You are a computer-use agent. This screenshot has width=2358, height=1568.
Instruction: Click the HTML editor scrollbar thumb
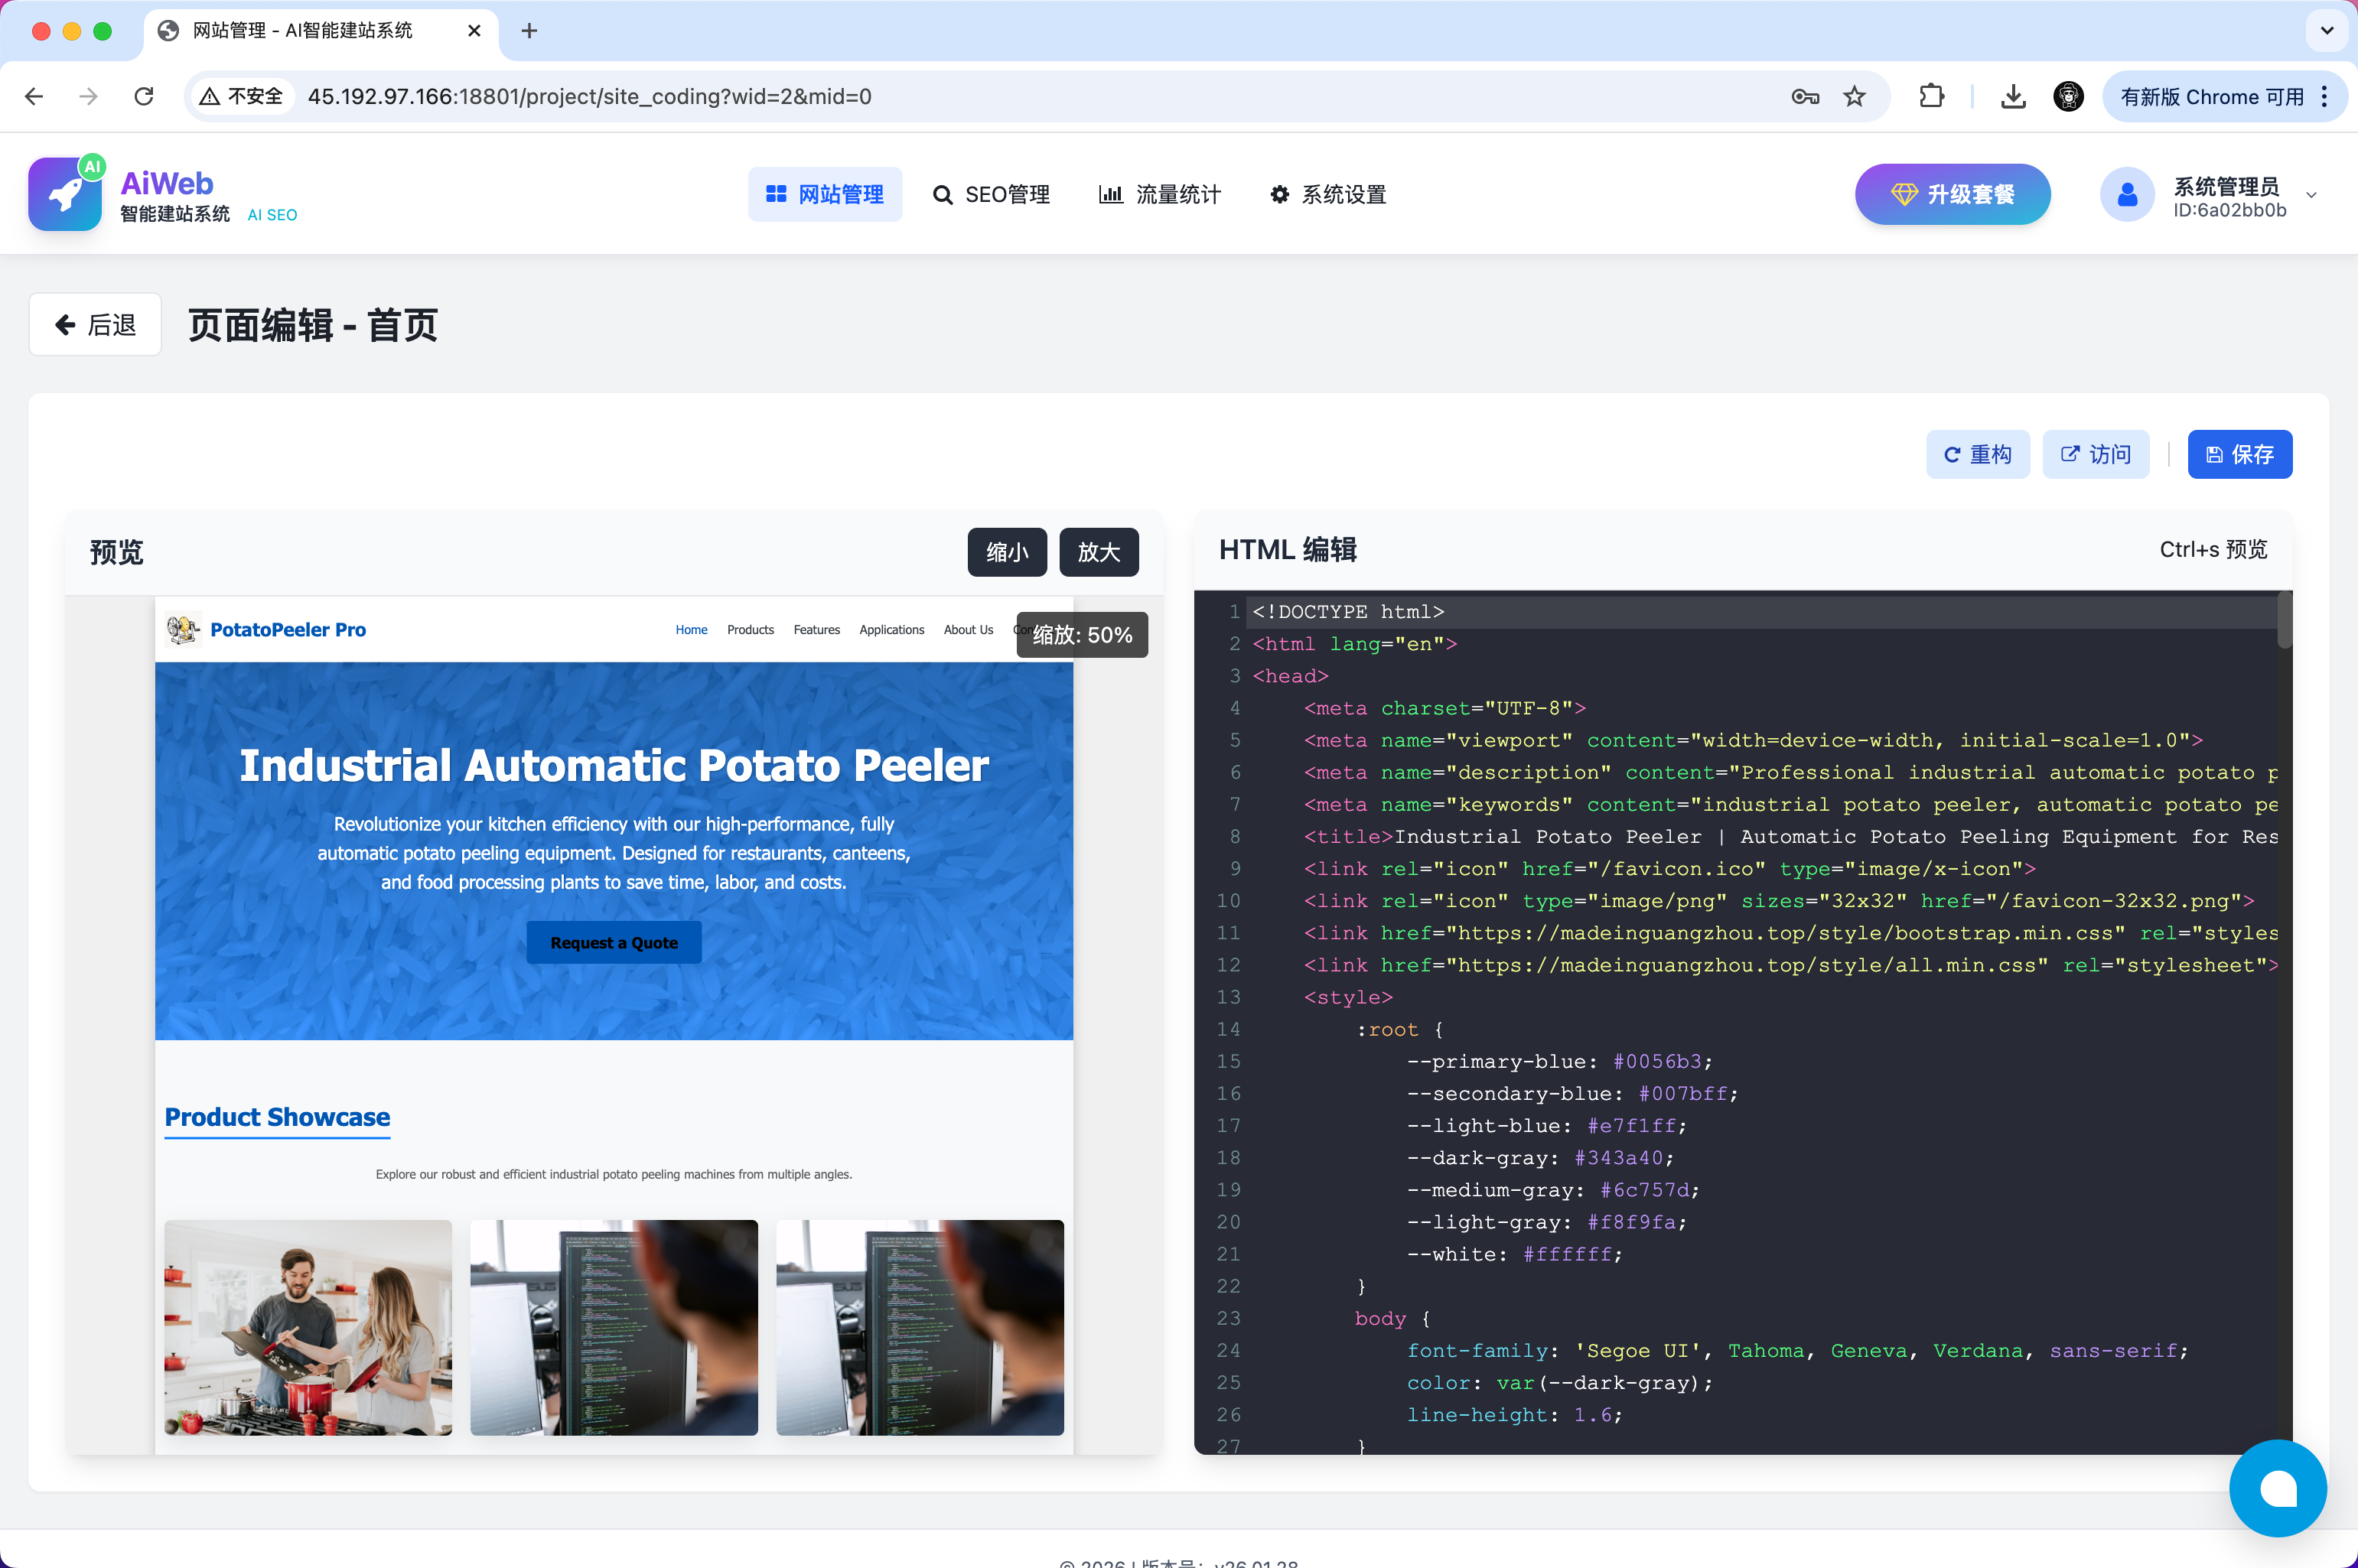coord(2284,620)
